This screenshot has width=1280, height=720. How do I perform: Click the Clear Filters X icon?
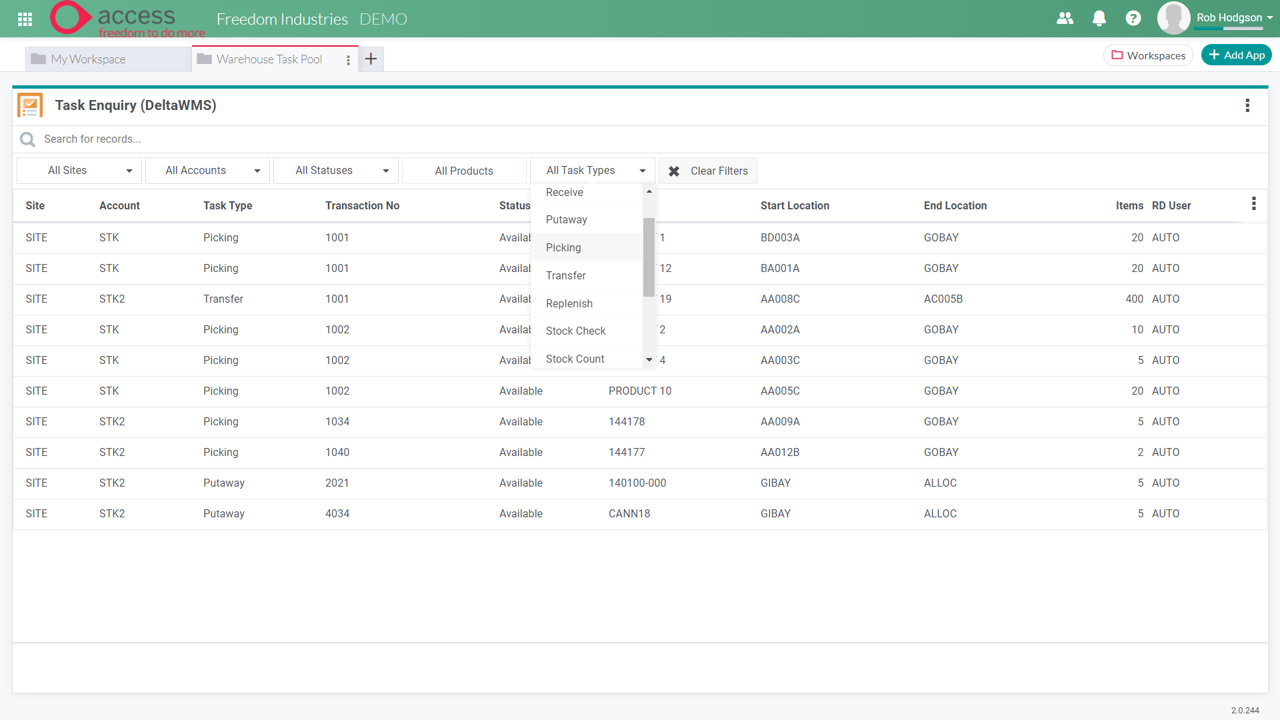click(x=672, y=170)
